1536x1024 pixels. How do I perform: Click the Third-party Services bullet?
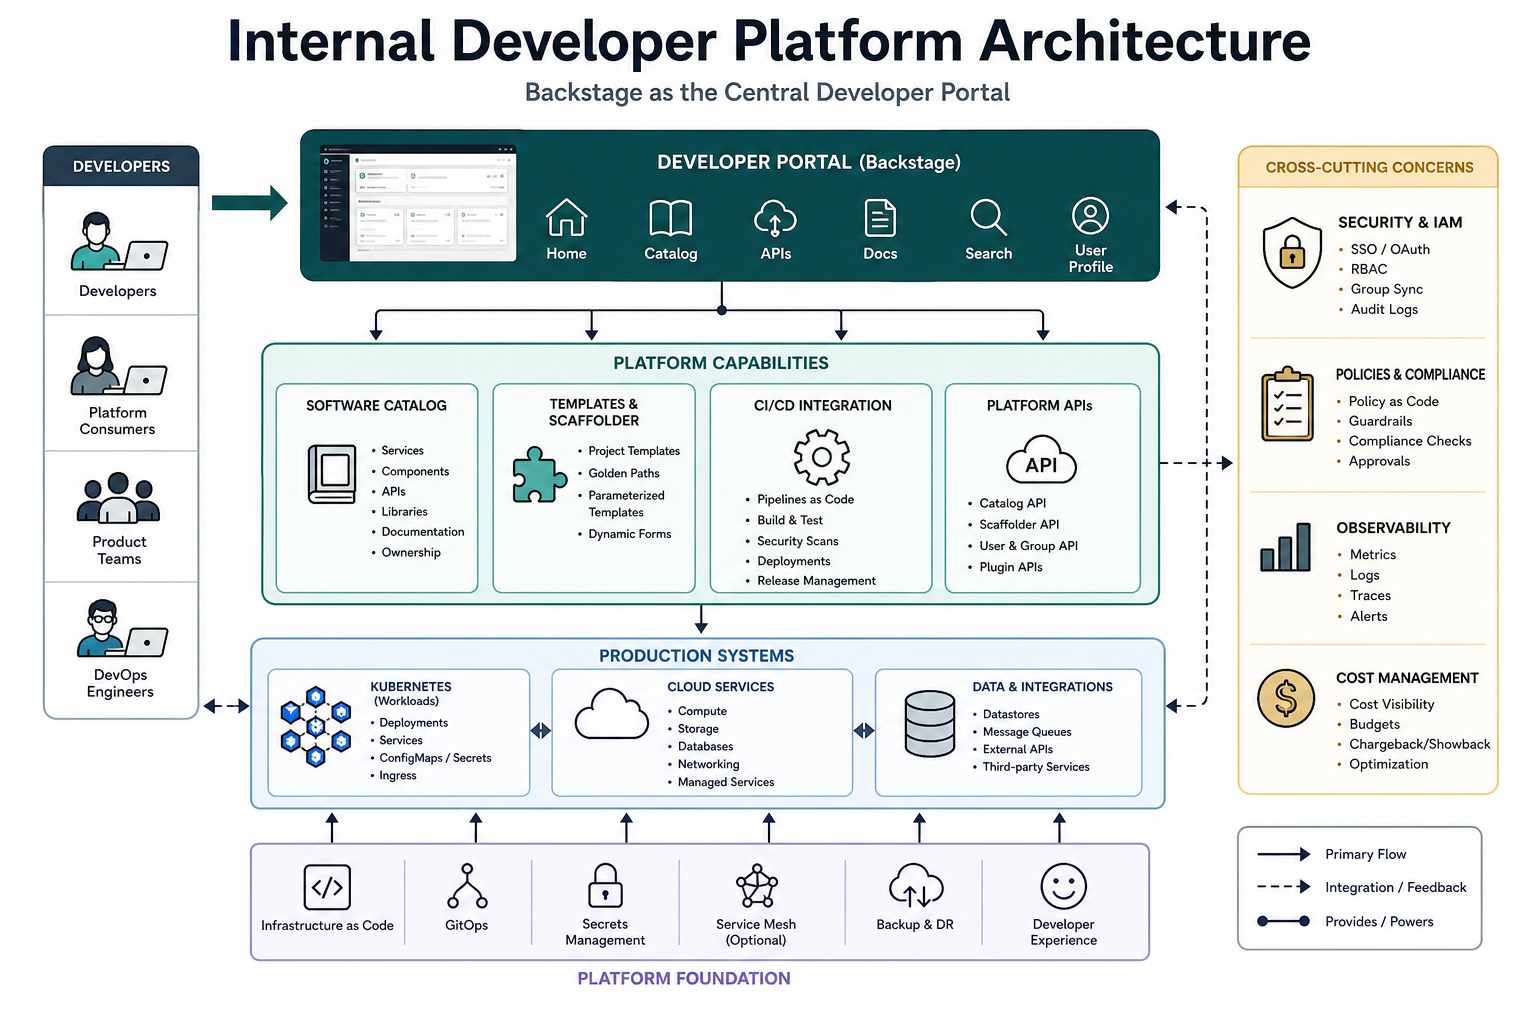click(x=1031, y=767)
